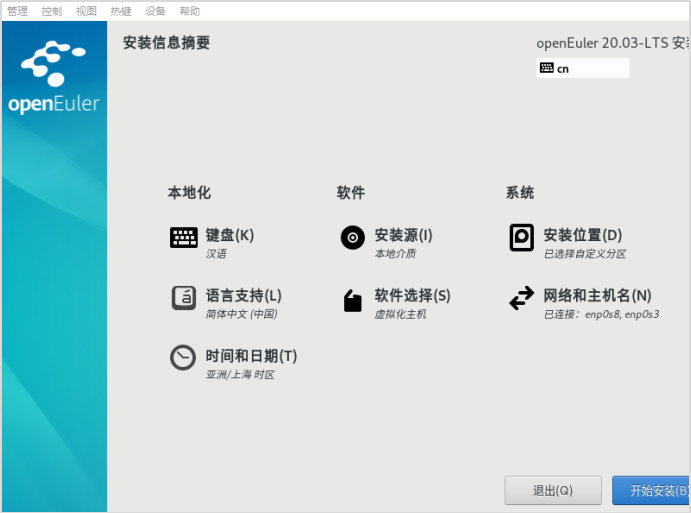
Task: Click the disc icon for 安装源(I)
Action: pos(353,238)
